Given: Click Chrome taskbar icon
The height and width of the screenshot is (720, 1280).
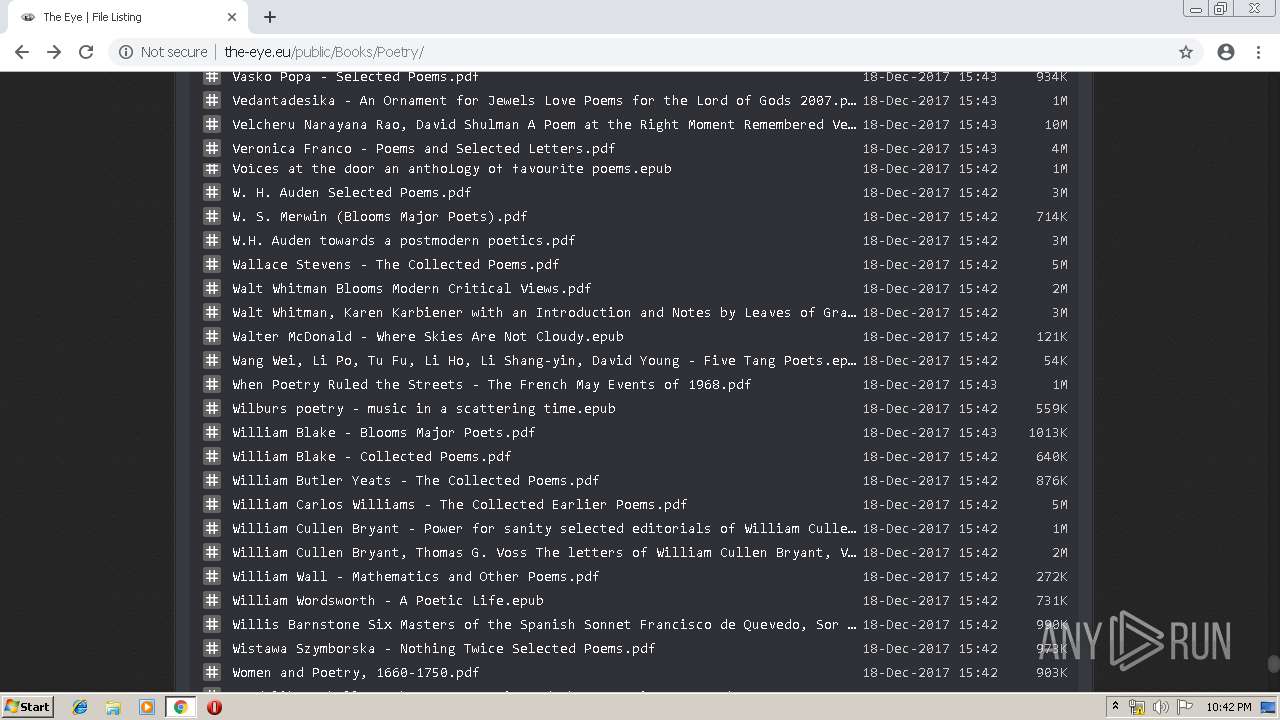Looking at the screenshot, I should (x=180, y=707).
